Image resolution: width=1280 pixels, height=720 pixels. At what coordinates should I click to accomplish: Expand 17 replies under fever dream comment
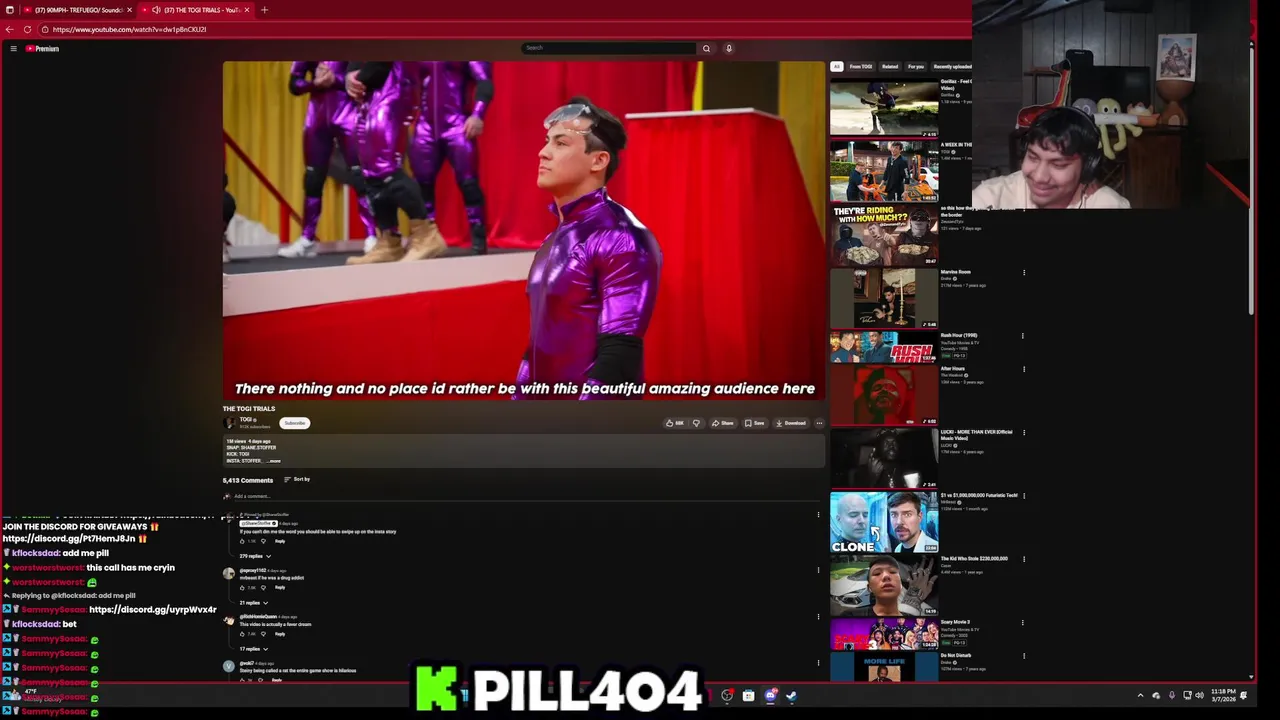pyautogui.click(x=254, y=648)
